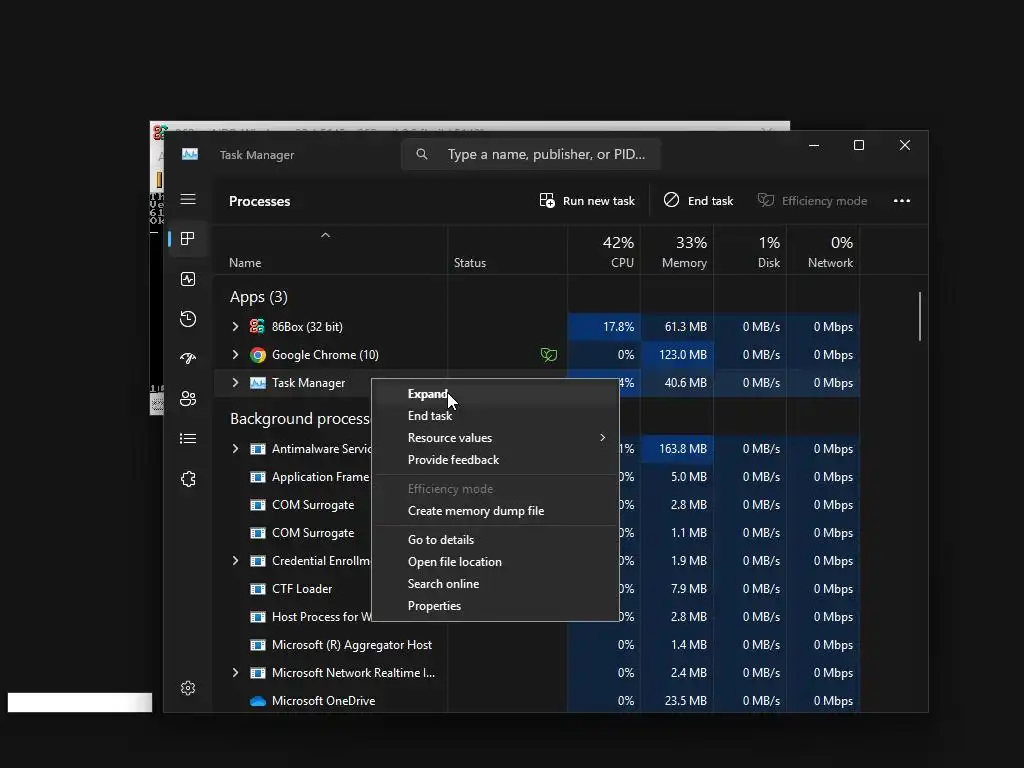1024x768 pixels.
Task: Open Properties from the context menu
Action: (x=495, y=606)
